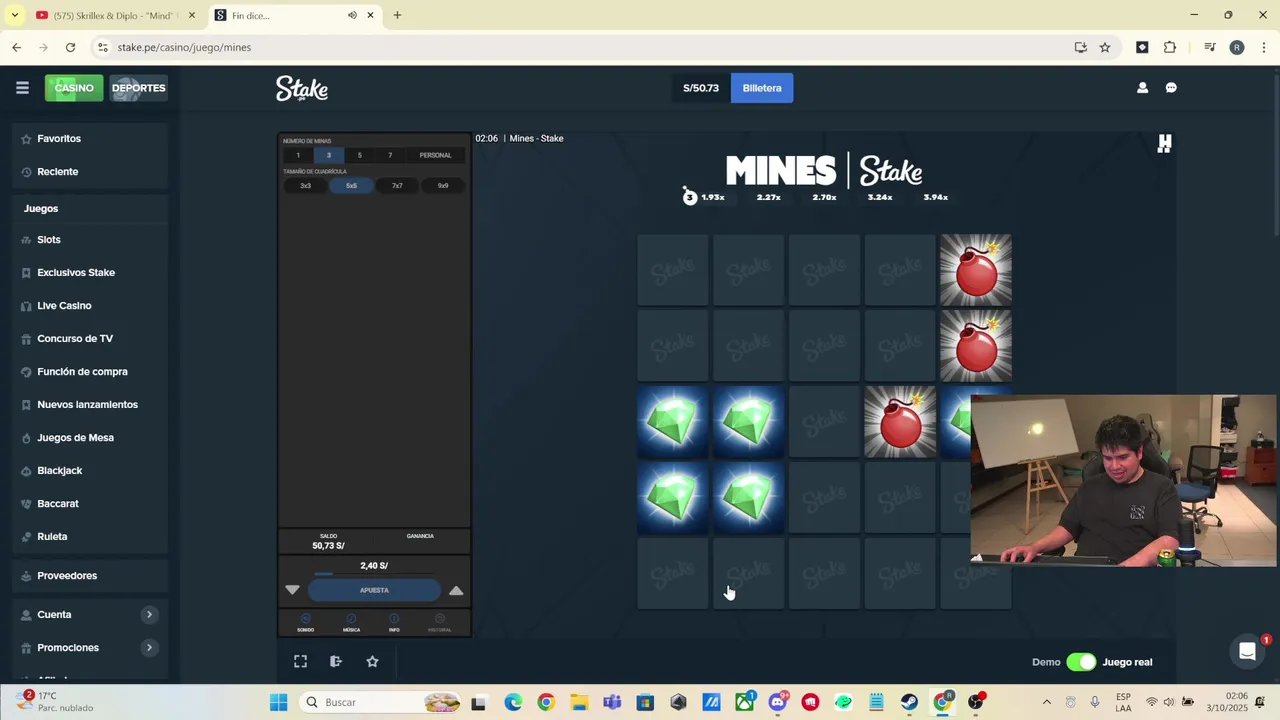
Task: Switch to Casino tab
Action: [x=74, y=88]
